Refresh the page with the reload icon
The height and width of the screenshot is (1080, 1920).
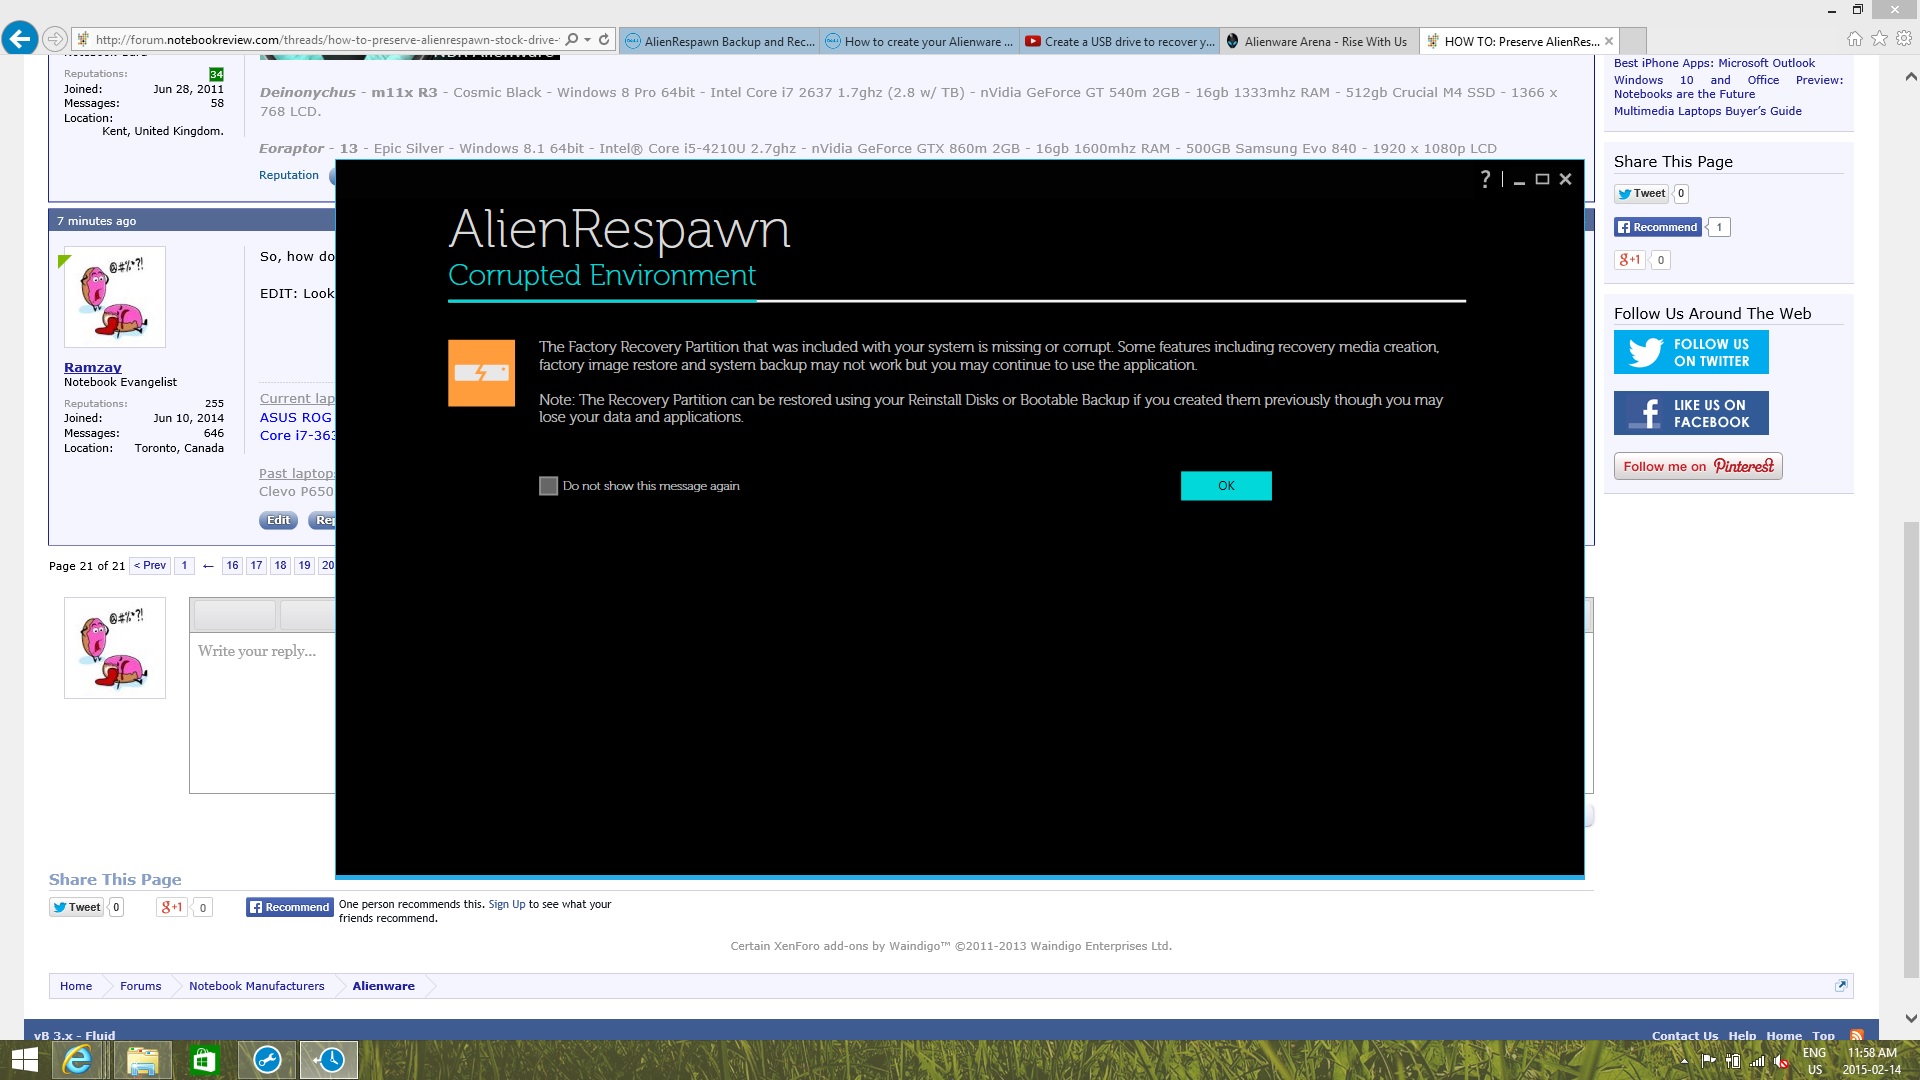604,40
